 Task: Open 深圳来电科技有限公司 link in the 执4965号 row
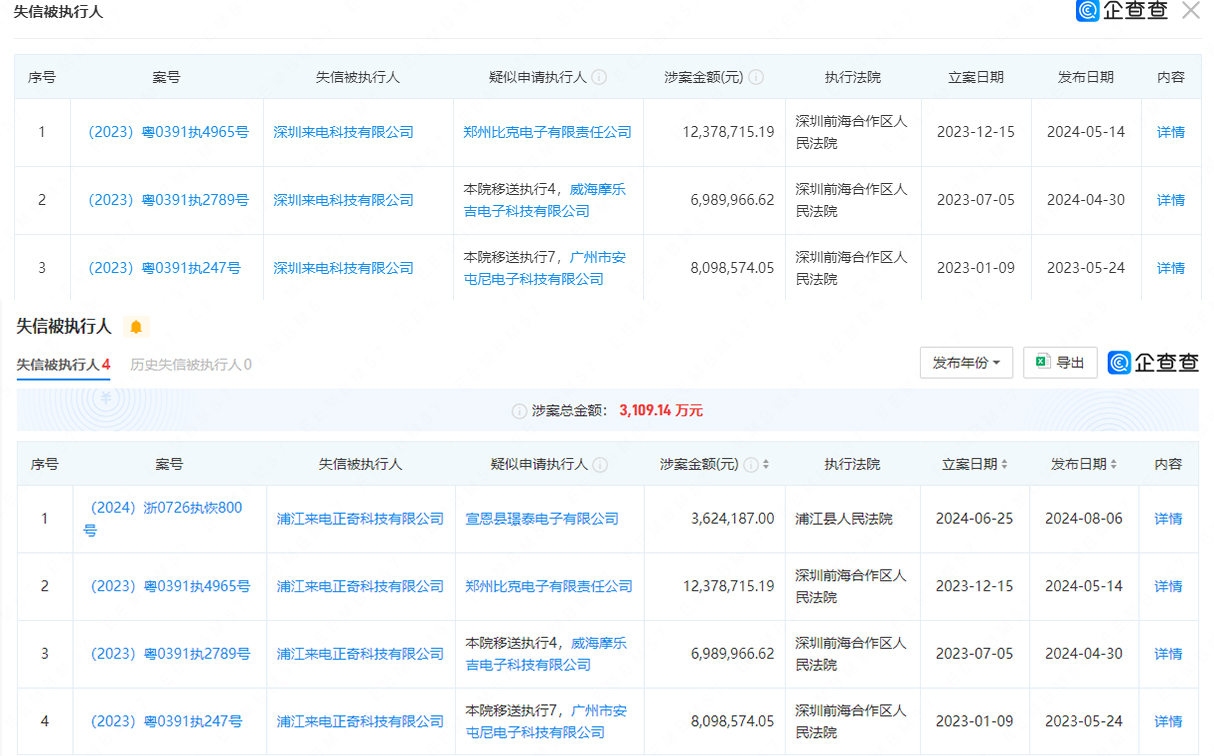(x=343, y=132)
